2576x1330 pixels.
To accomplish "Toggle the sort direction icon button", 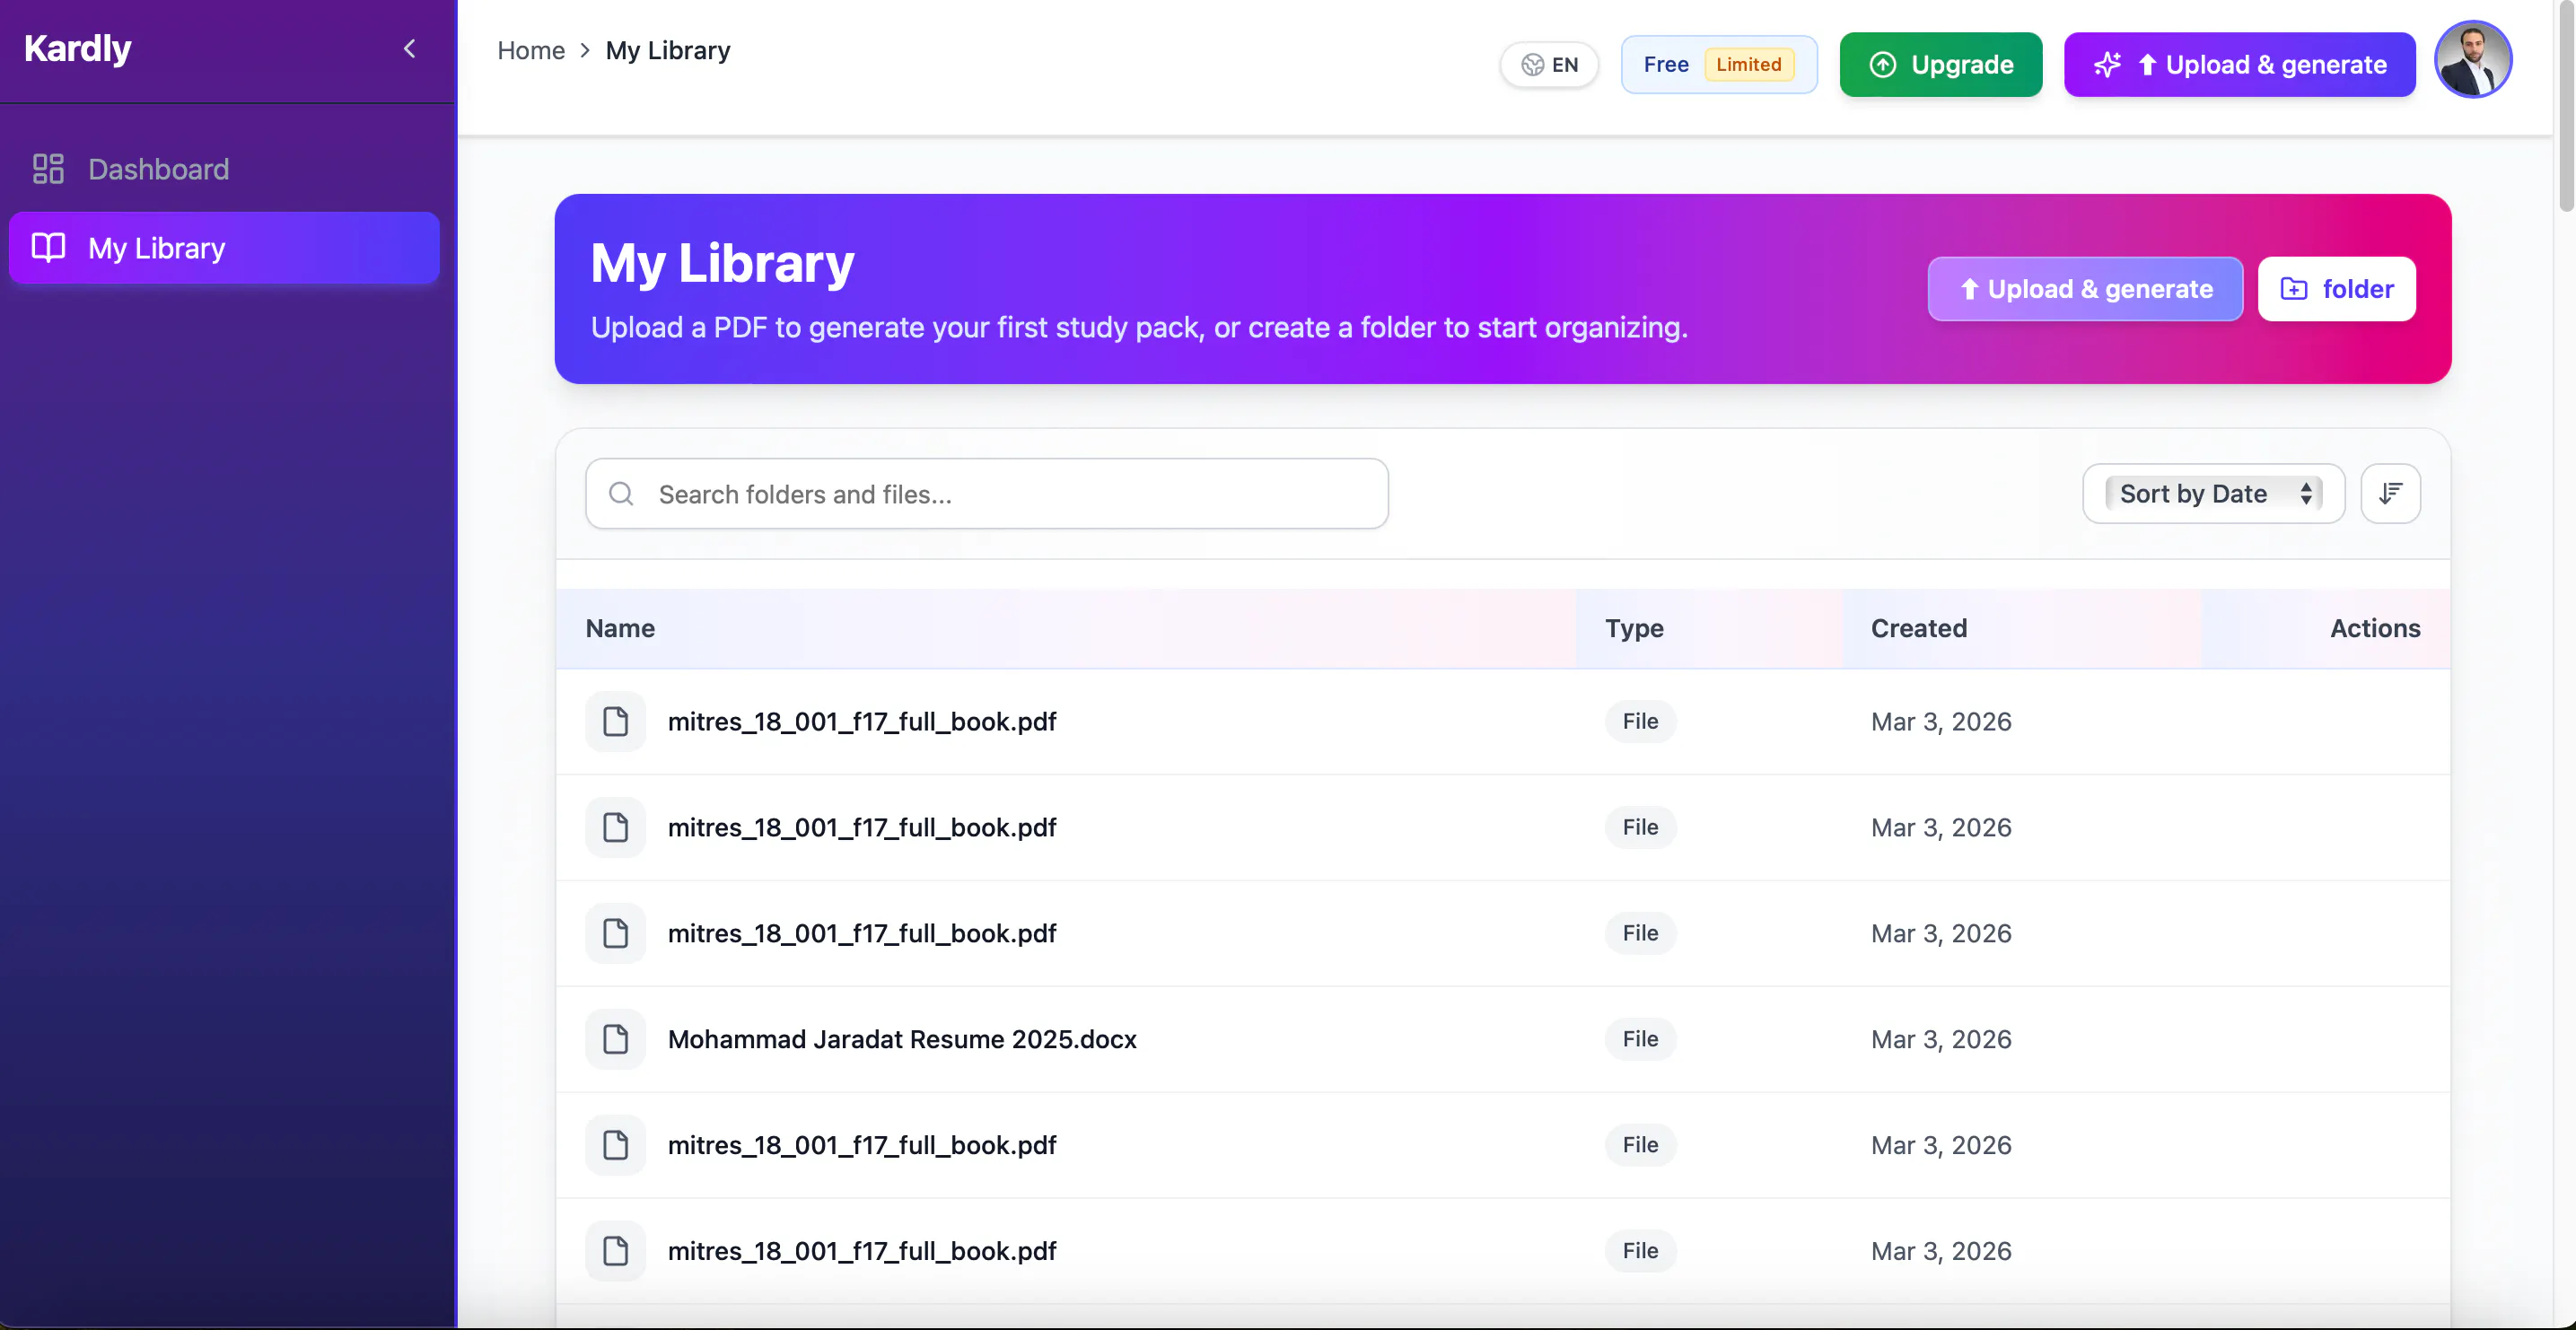I will (2391, 494).
